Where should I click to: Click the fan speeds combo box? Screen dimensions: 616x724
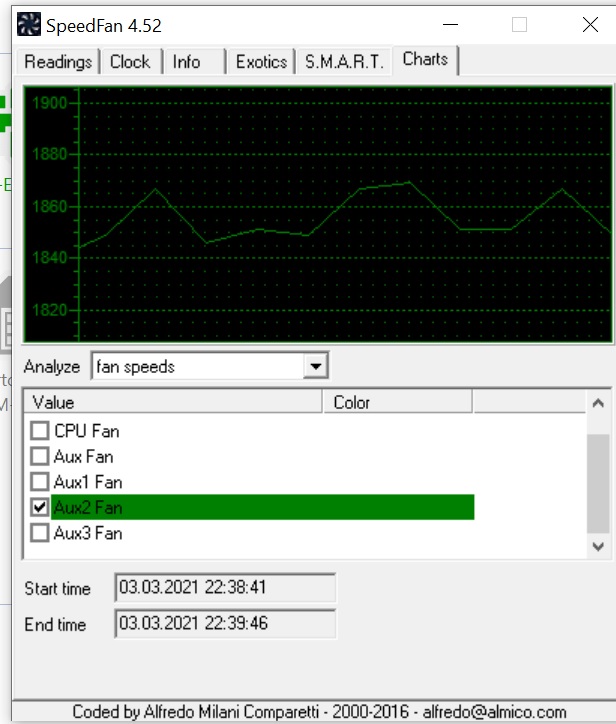[x=210, y=366]
